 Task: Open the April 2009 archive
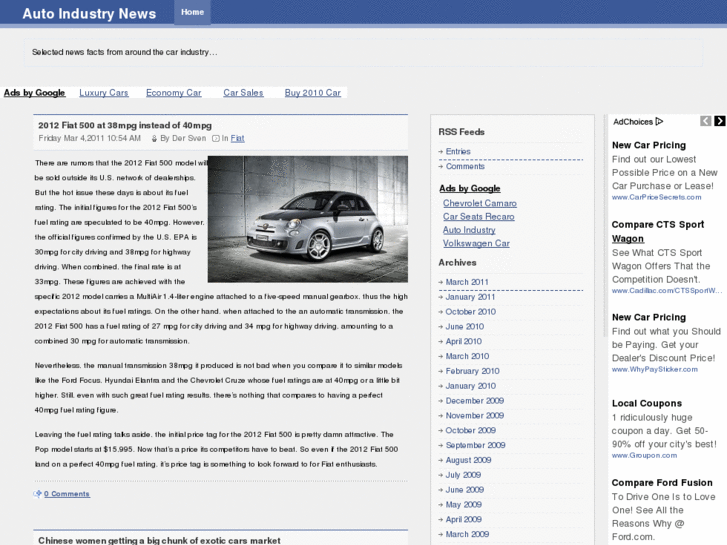click(464, 519)
